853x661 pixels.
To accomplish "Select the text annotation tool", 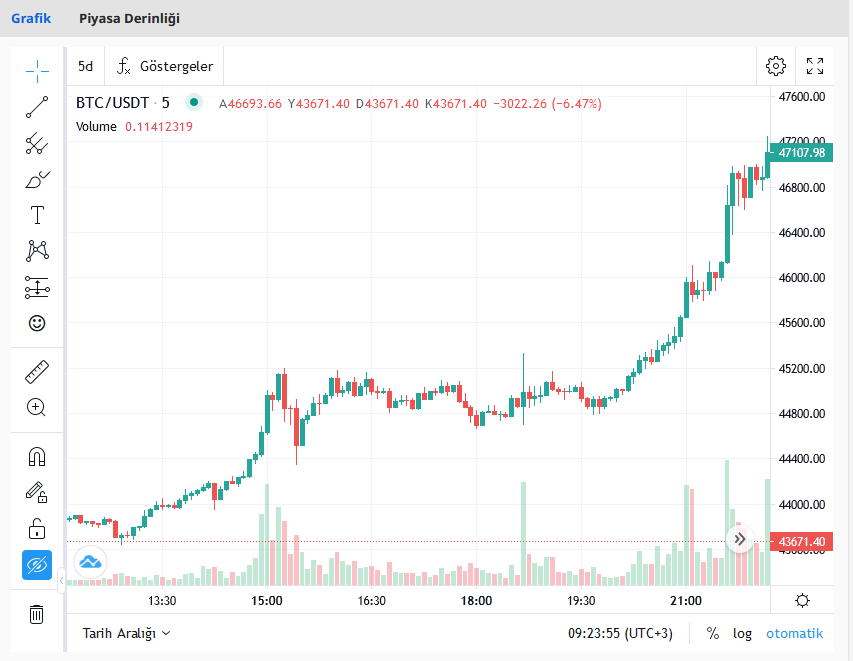I will click(x=37, y=214).
